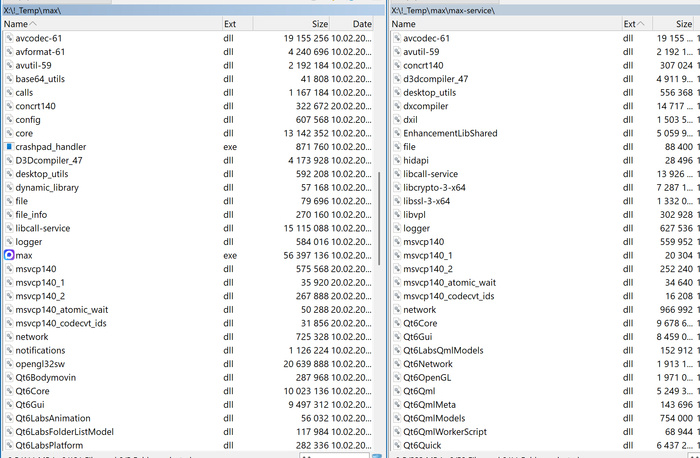
Task: Select Qt6QmlModels file name
Action: pos(434,418)
